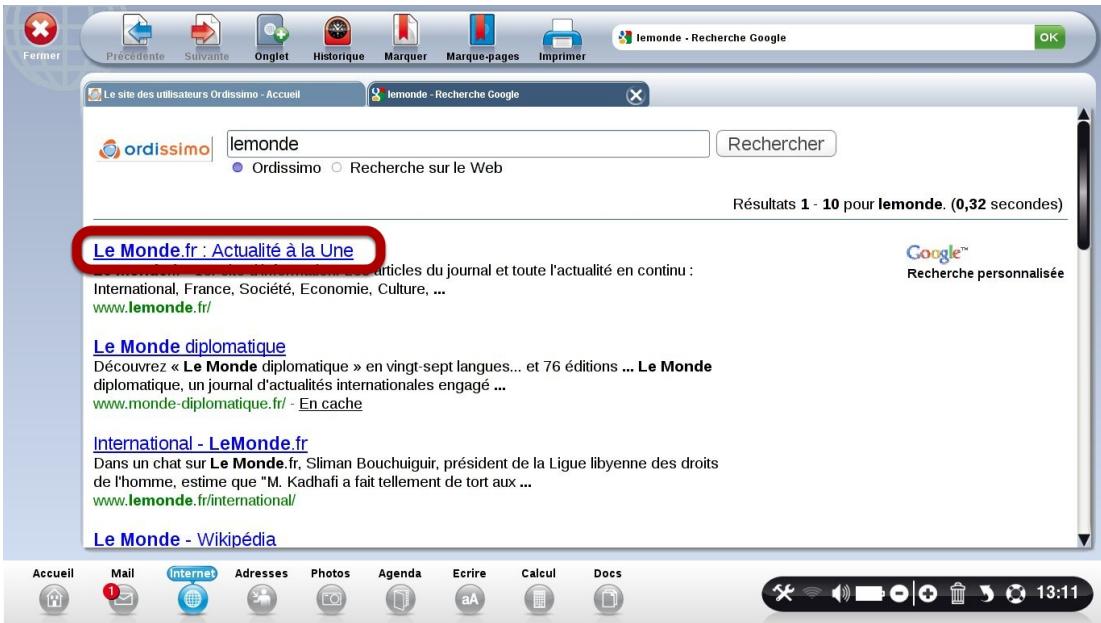This screenshot has width=1101, height=623.
Task: Confirm the address with the OK button
Action: (x=1049, y=37)
